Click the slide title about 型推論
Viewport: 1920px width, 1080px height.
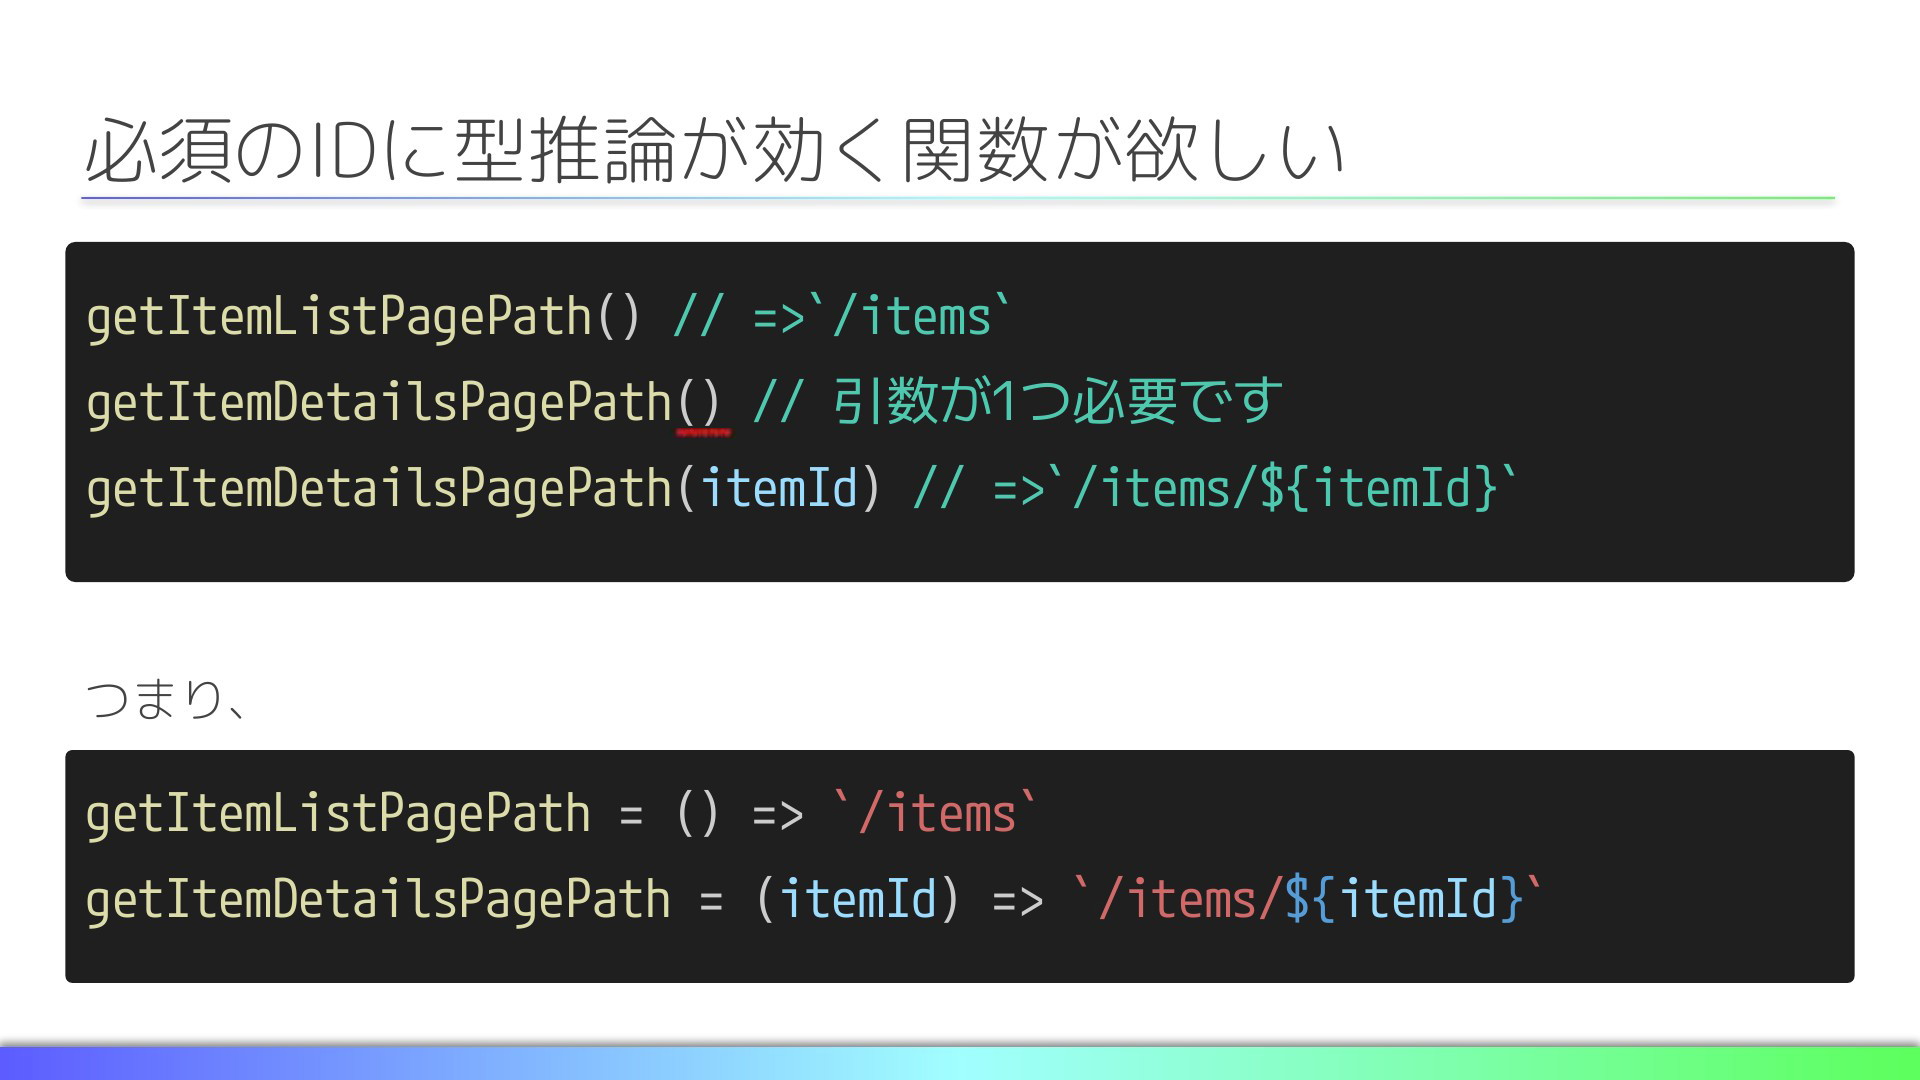click(x=714, y=150)
